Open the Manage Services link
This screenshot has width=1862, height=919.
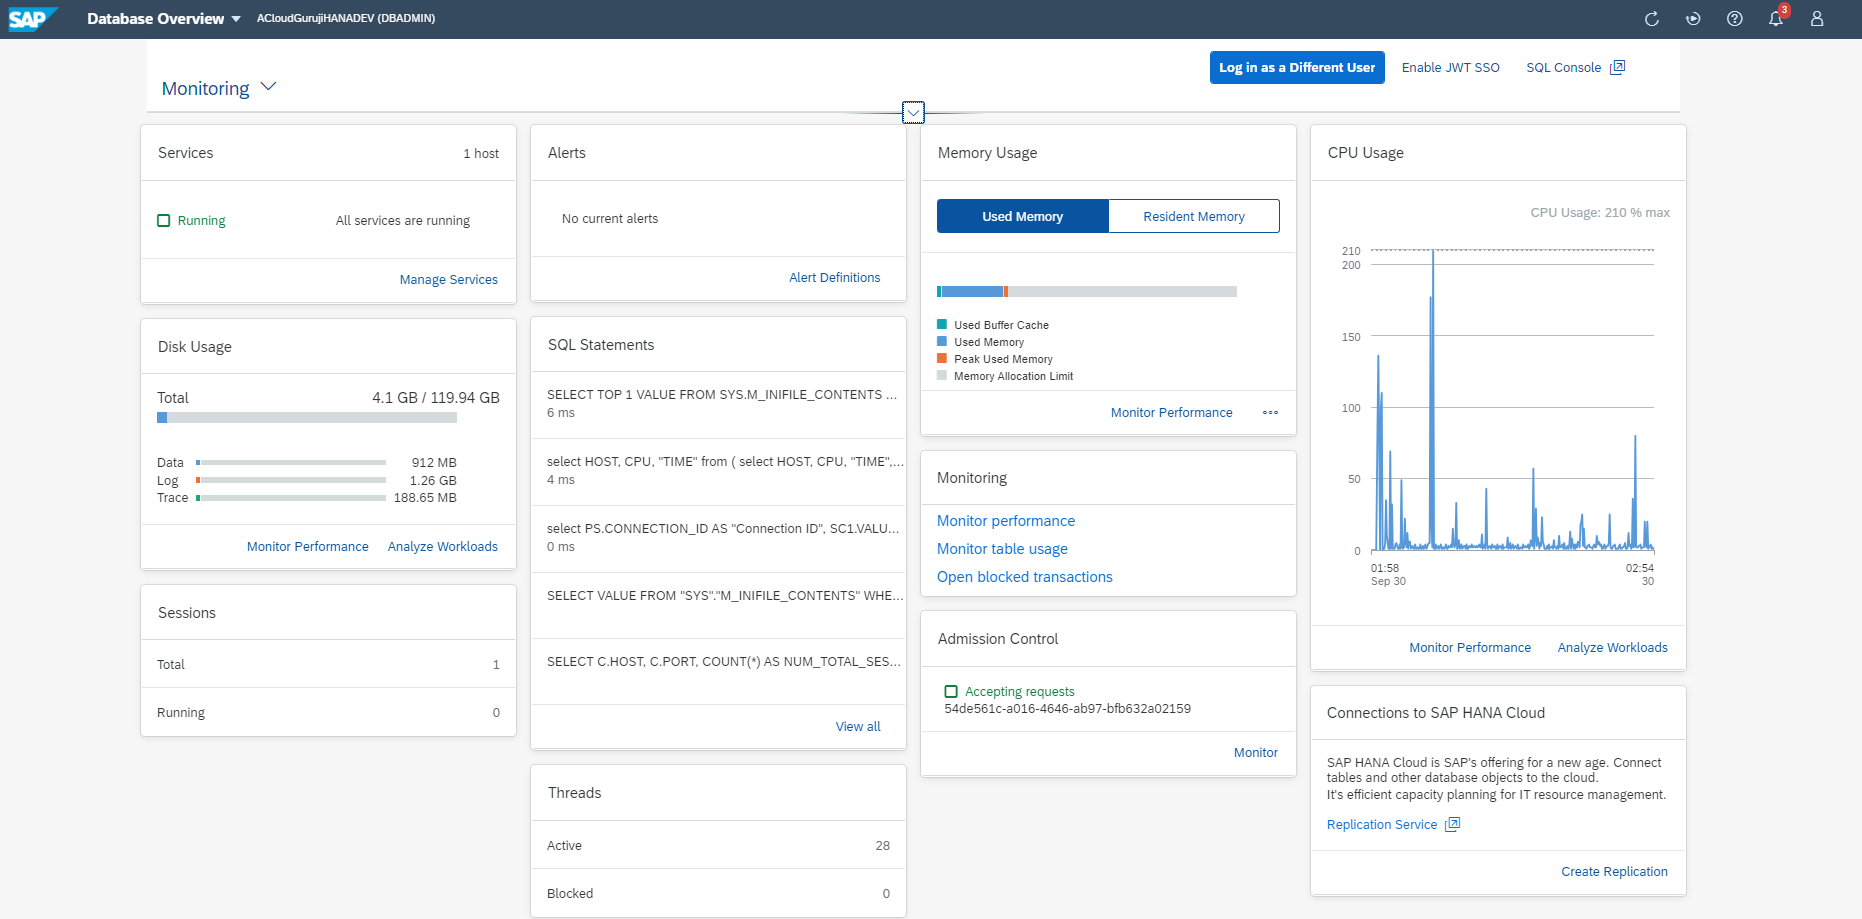[448, 279]
